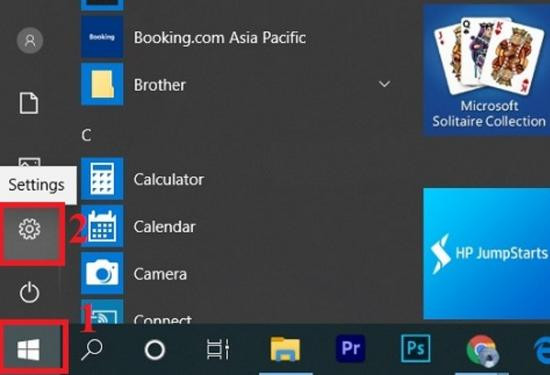
Task: Click the Booking.com app icon
Action: coord(102,37)
